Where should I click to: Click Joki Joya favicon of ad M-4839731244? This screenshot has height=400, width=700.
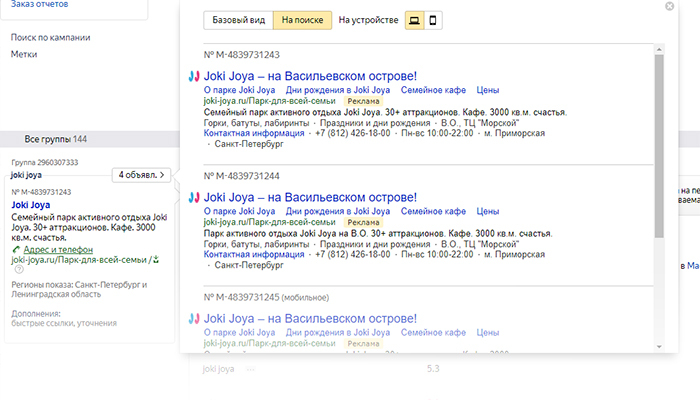(x=194, y=197)
